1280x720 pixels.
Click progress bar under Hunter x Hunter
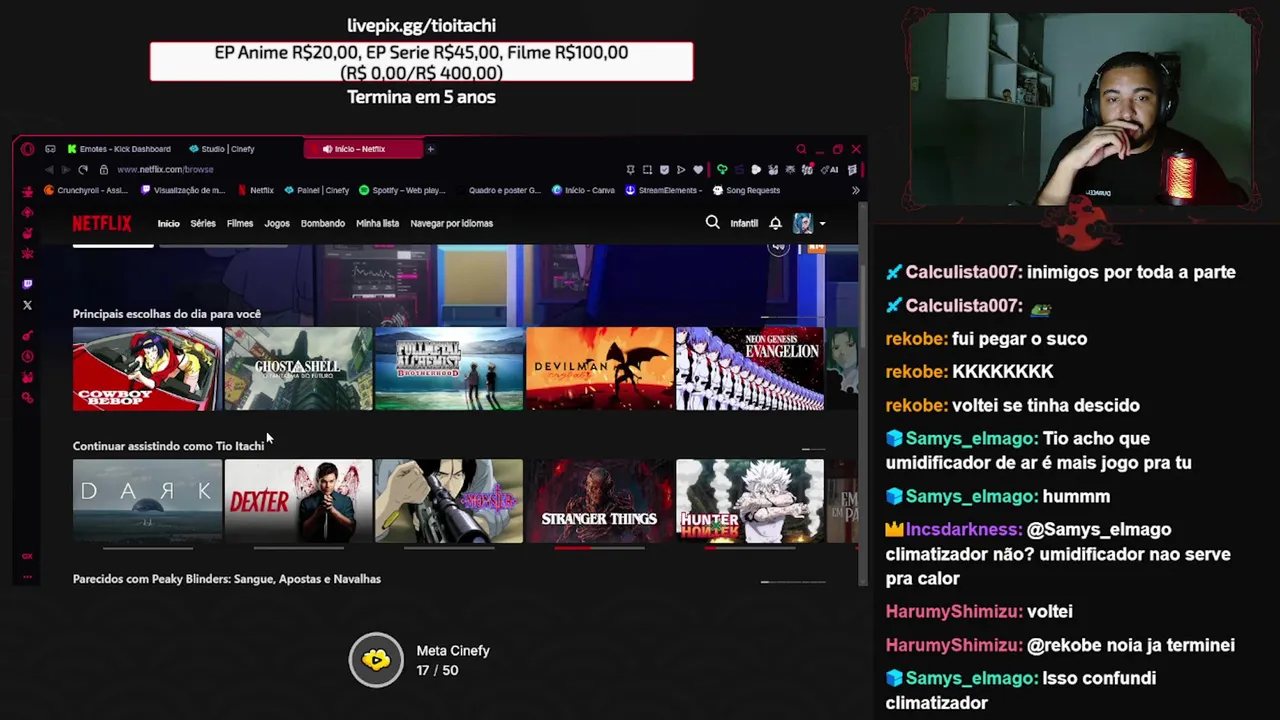pos(750,548)
